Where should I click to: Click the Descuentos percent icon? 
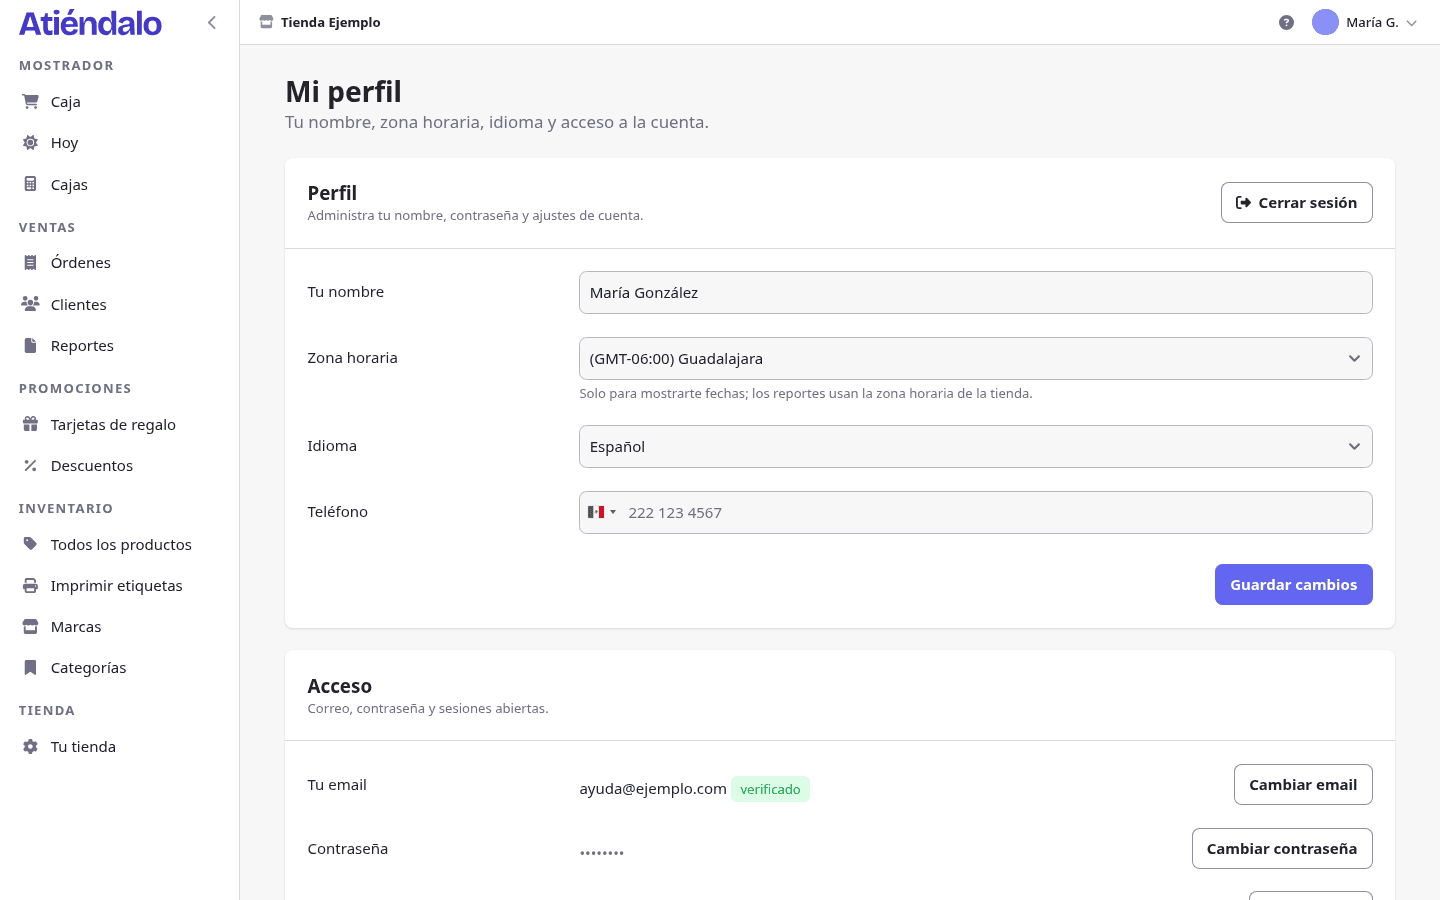31,466
